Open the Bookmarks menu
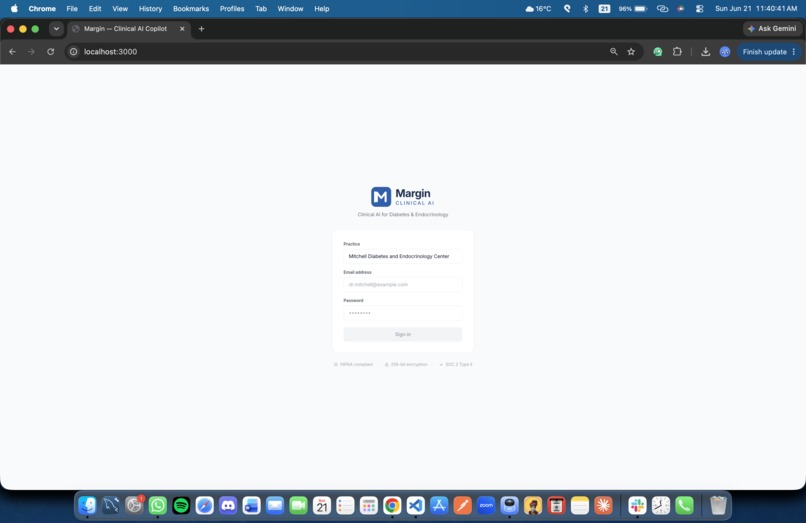The height and width of the screenshot is (523, 806). [x=191, y=9]
